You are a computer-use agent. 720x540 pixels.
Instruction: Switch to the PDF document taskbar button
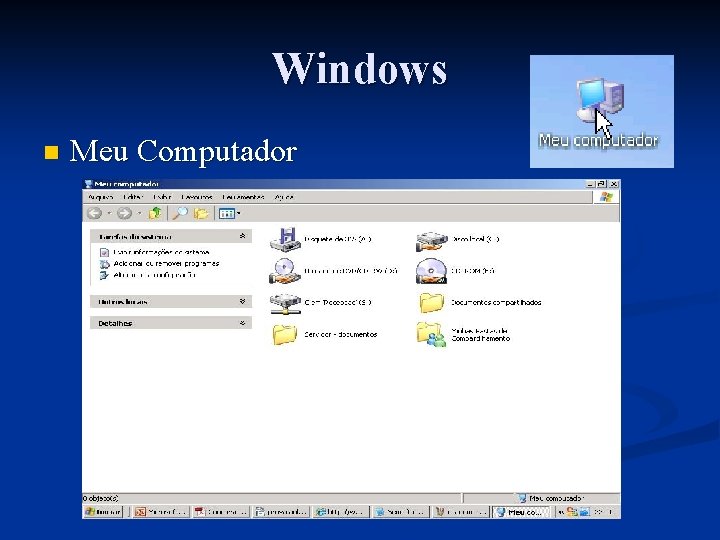[x=221, y=512]
